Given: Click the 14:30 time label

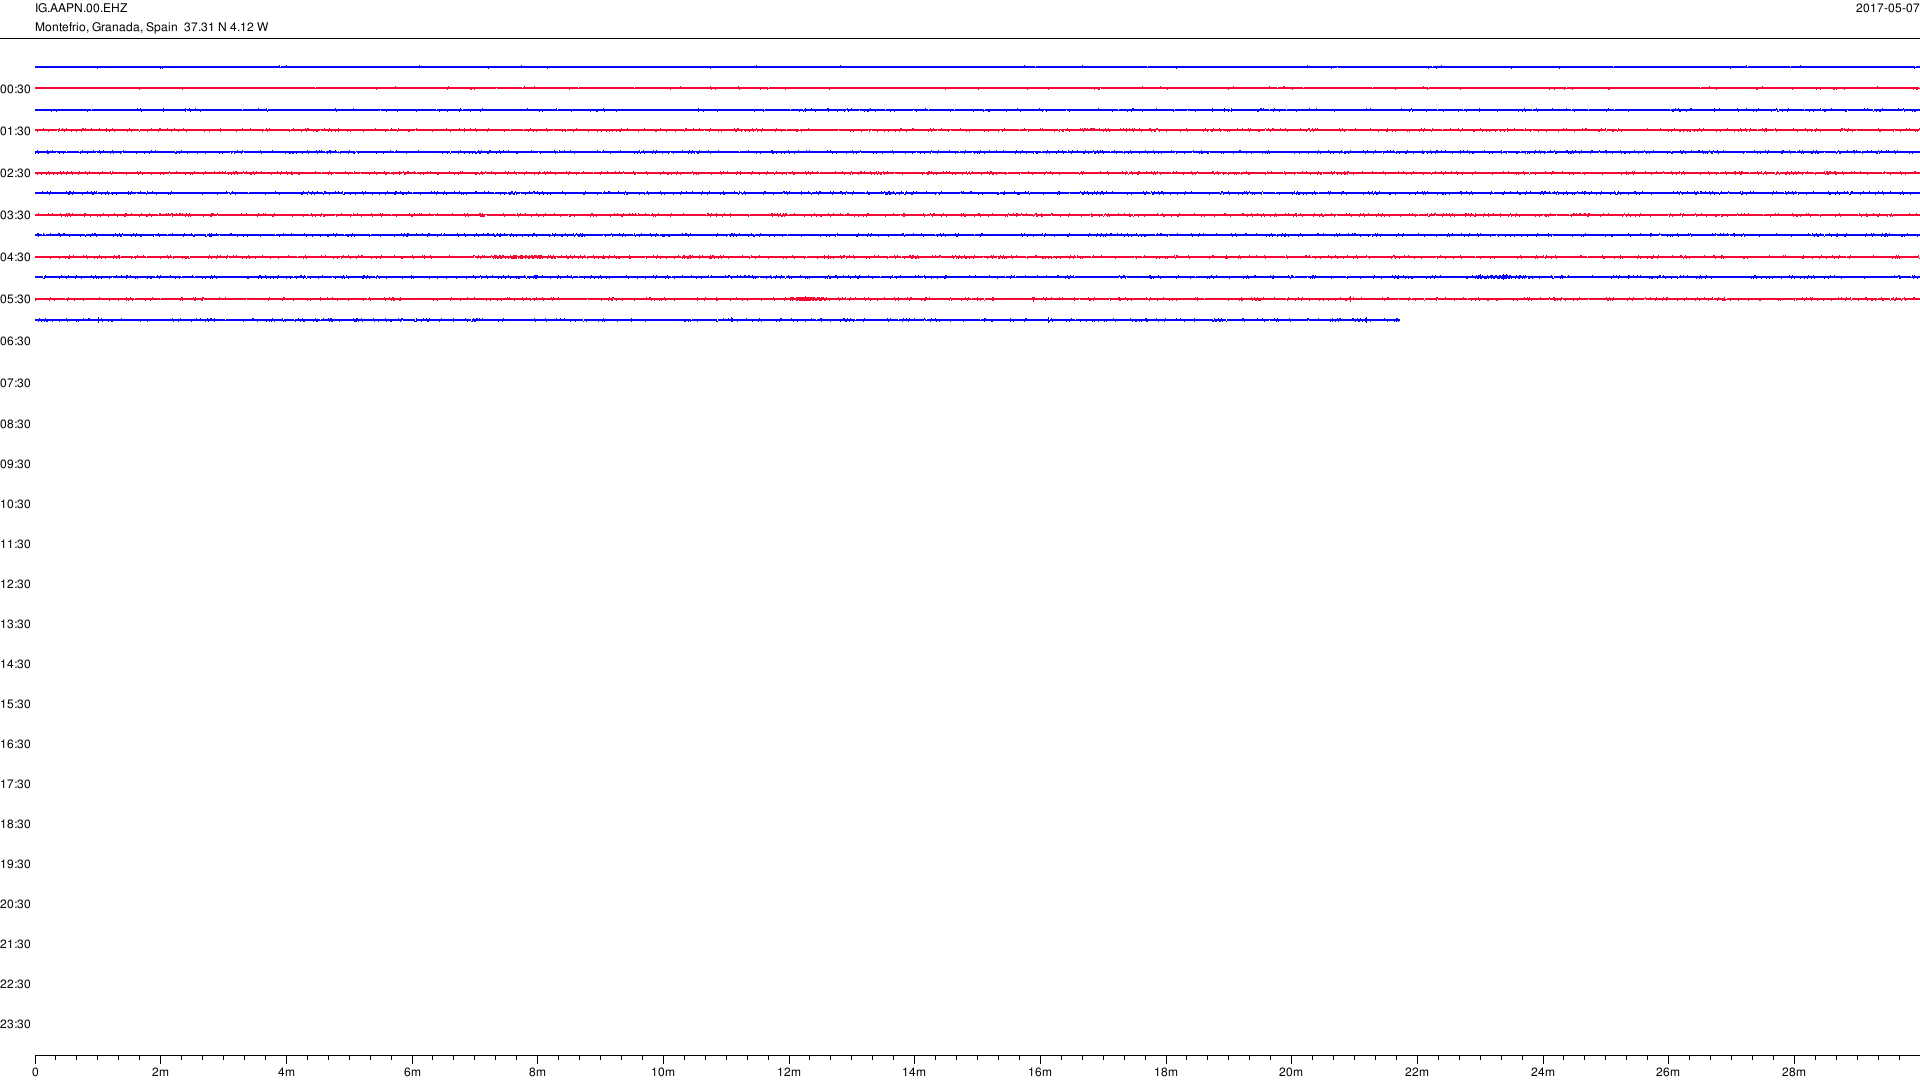Looking at the screenshot, I should point(15,664).
